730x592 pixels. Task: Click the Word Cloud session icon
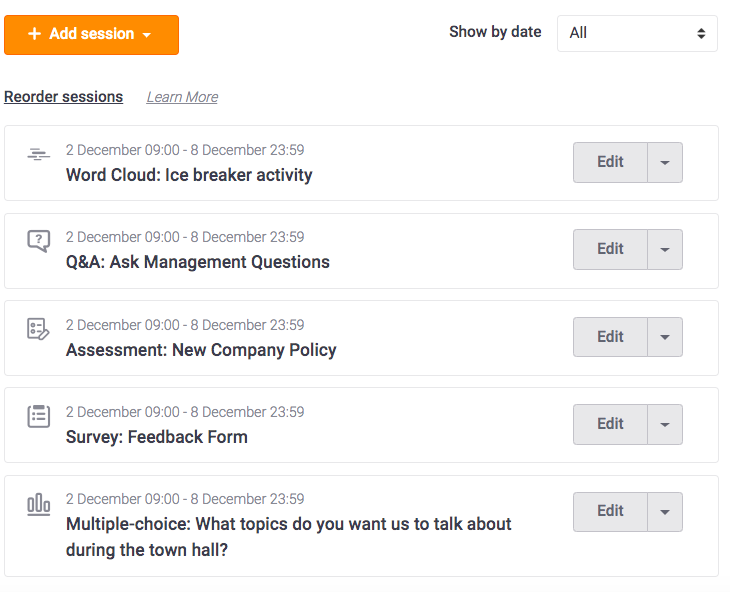[39, 154]
